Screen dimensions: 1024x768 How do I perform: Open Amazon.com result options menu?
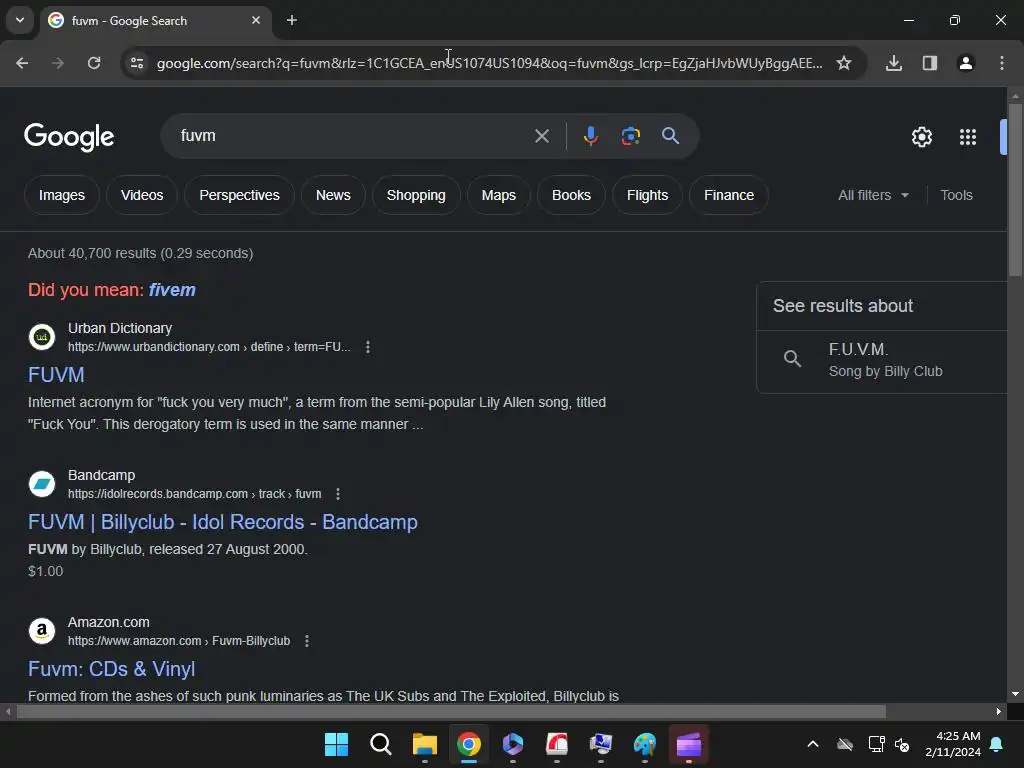307,641
